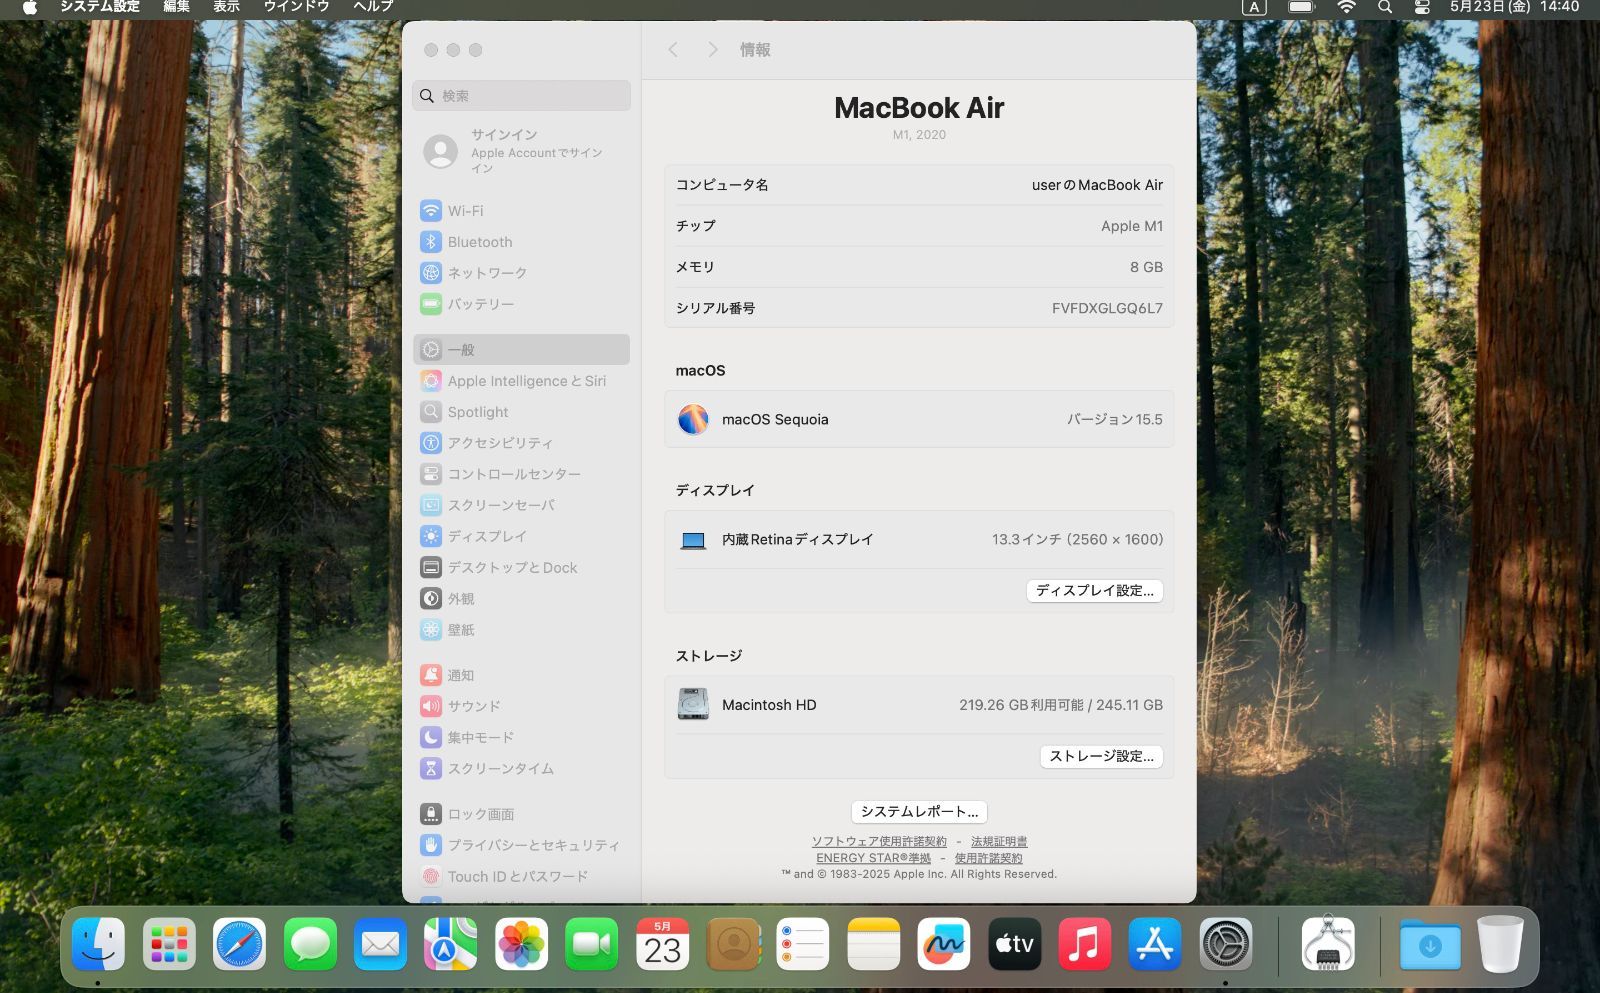The image size is (1600, 993).
Task: Open 壁紙 (Wallpaper) settings
Action: click(x=521, y=629)
